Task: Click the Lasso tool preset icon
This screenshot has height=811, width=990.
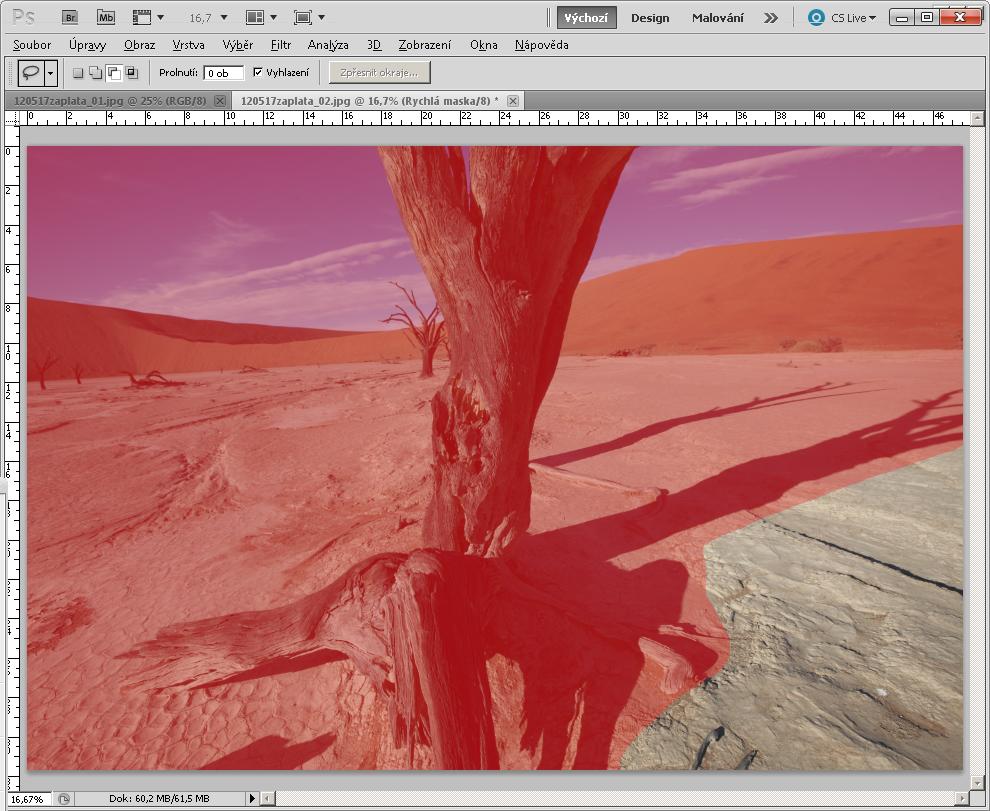Action: [31, 72]
